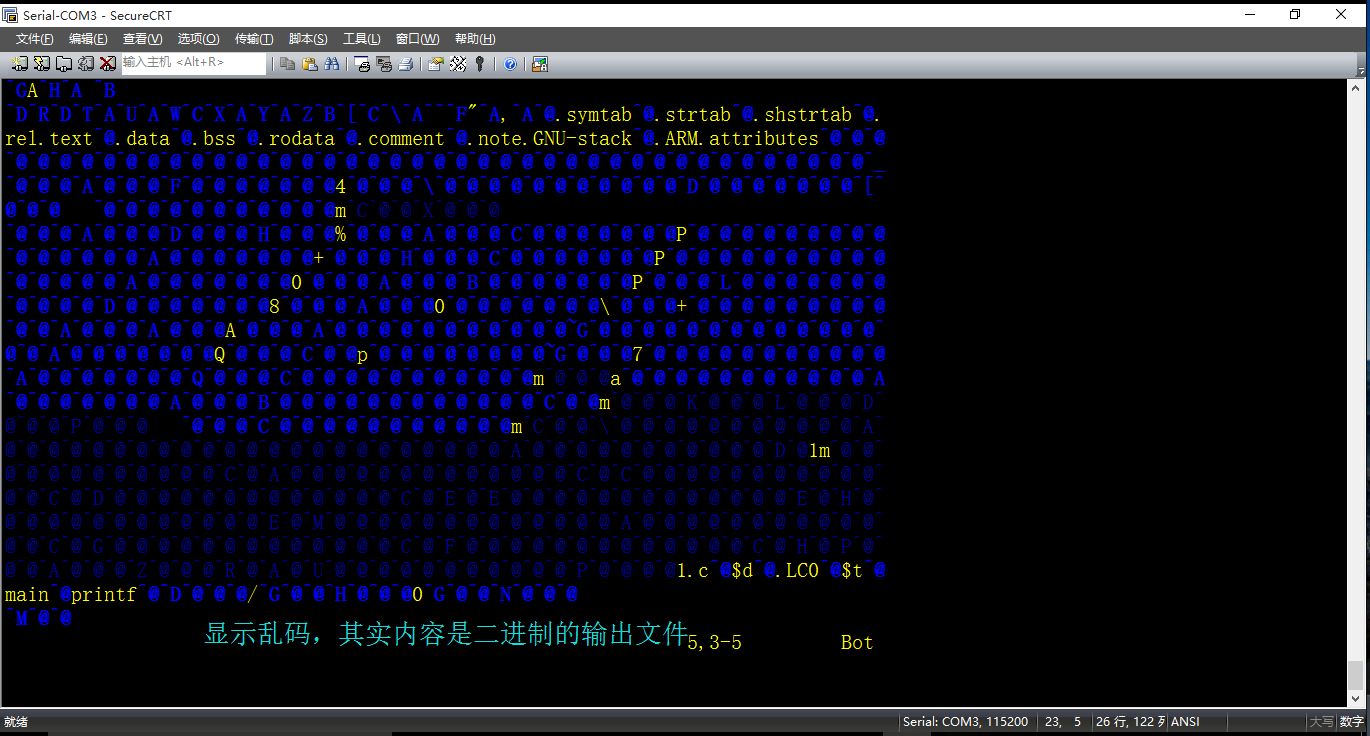Screen dimensions: 1370x736
Task: Open the 帮助(H) menu
Action: [x=475, y=39]
